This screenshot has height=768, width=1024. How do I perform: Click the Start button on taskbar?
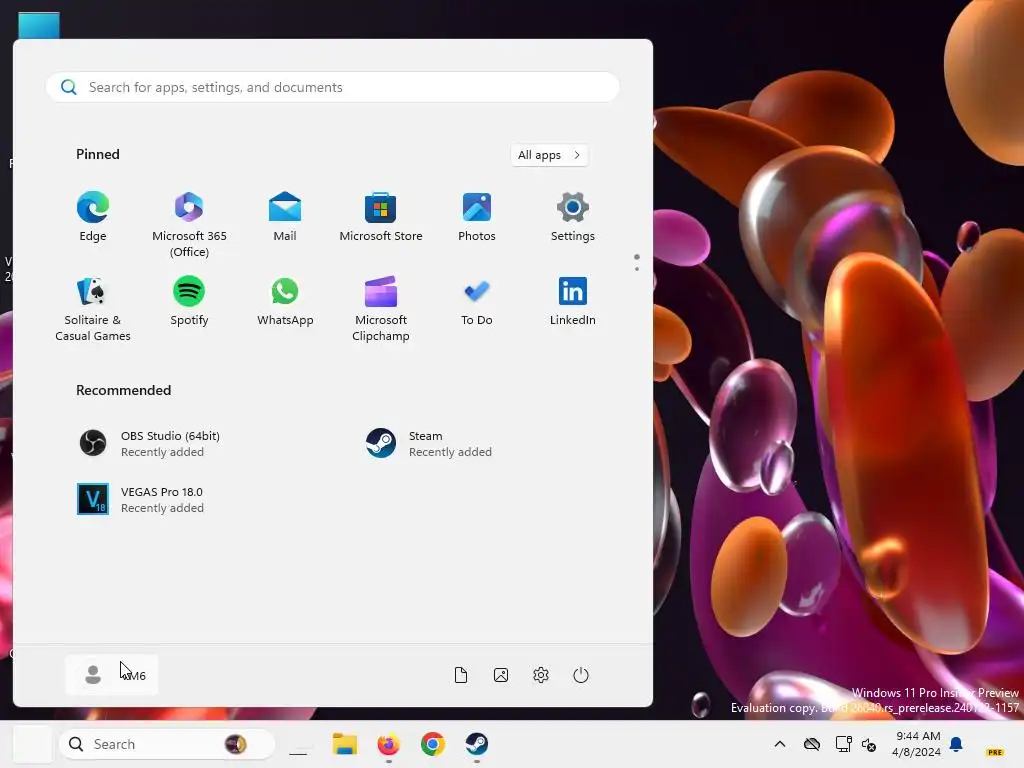pos(32,744)
